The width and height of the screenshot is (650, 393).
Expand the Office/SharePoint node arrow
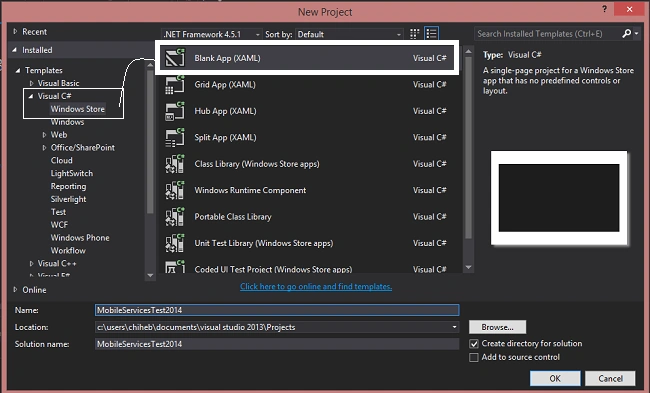[44, 148]
